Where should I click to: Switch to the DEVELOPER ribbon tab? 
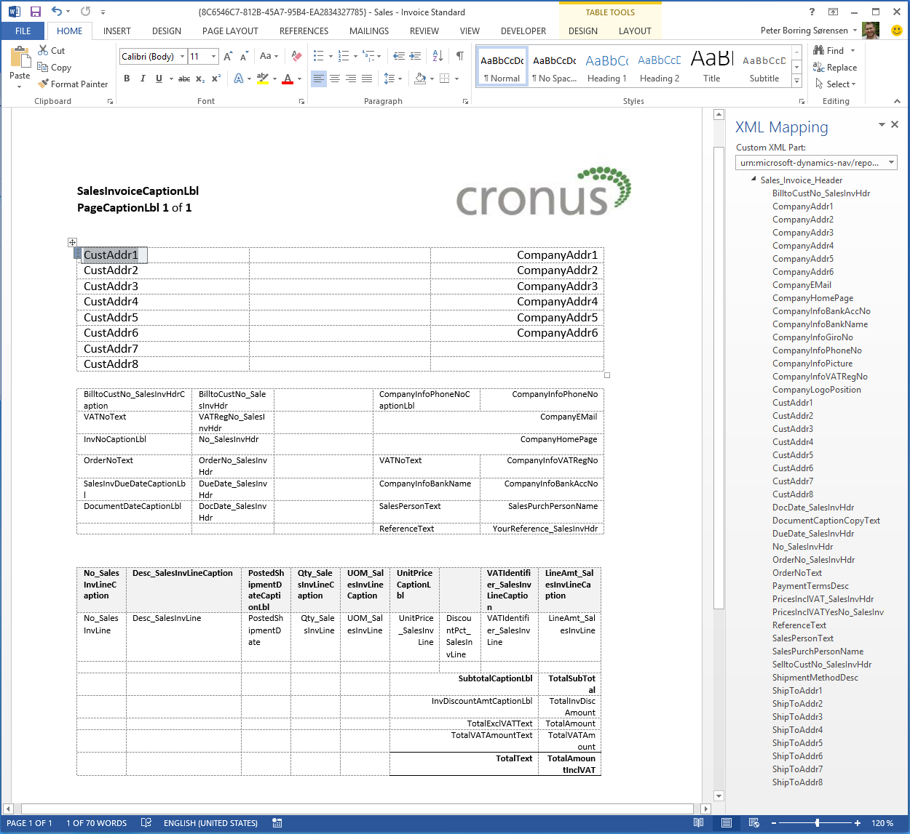[x=523, y=31]
